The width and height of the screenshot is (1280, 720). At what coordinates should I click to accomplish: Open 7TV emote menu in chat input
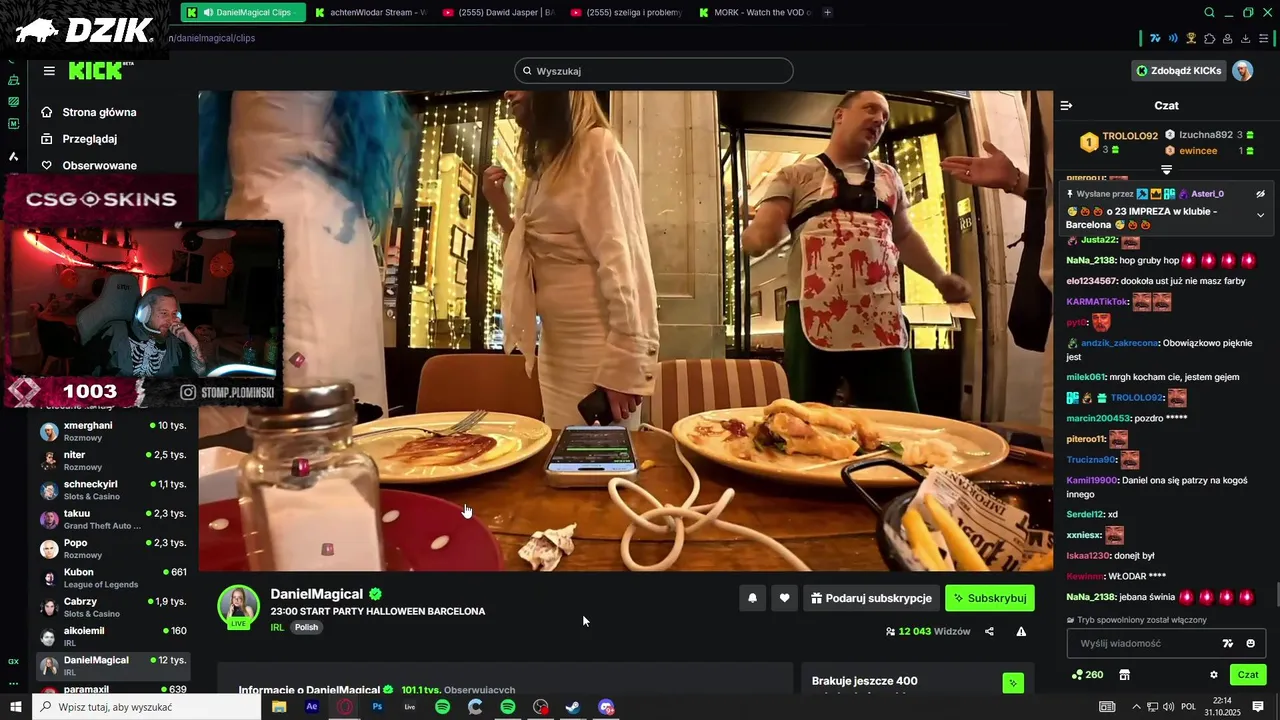[1228, 643]
